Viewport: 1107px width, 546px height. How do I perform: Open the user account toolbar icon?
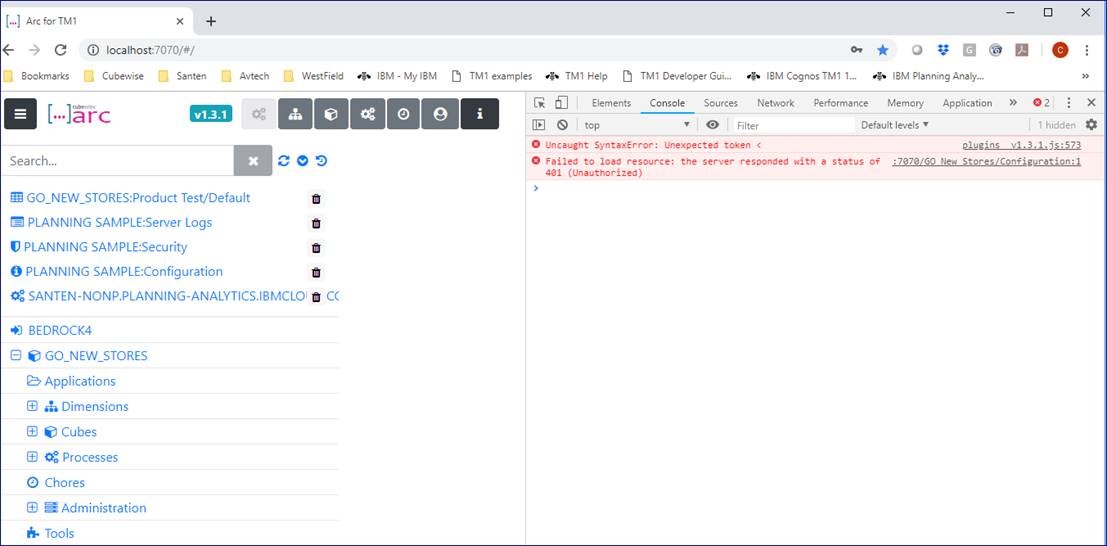pyautogui.click(x=441, y=114)
